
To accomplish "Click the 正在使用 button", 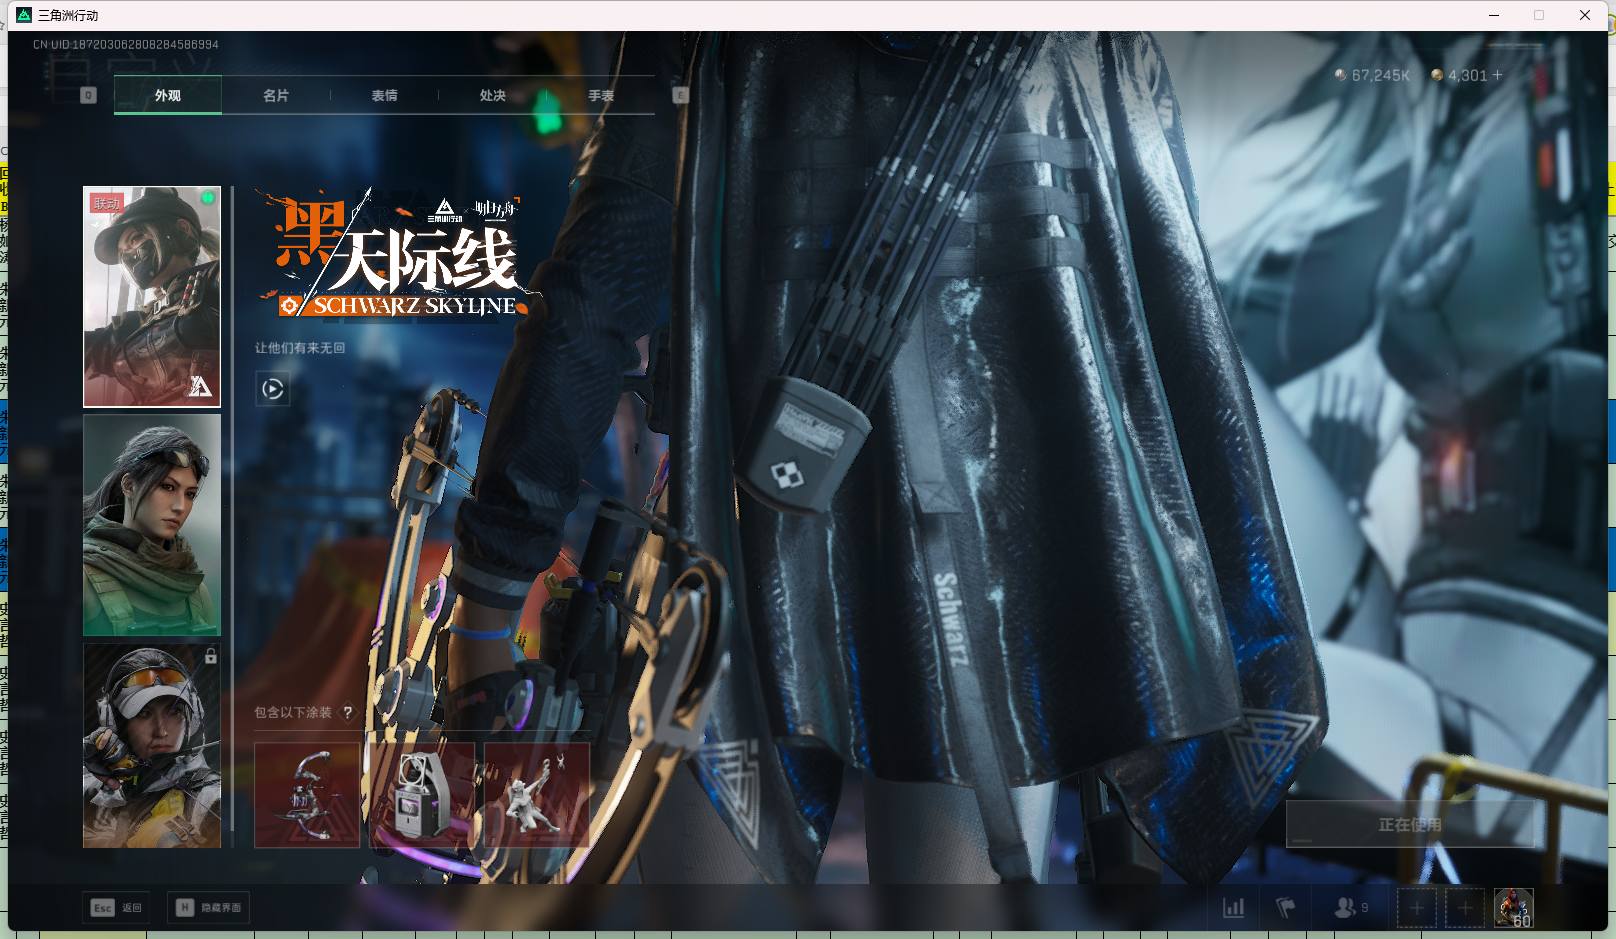I will click(1410, 825).
